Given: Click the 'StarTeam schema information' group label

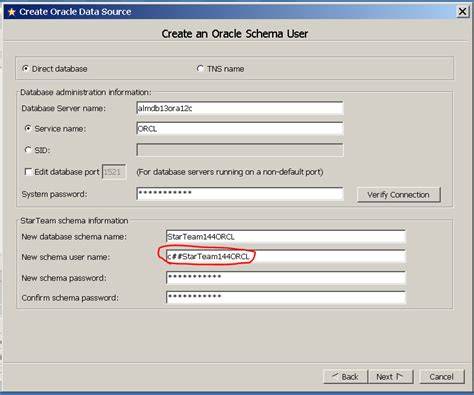Looking at the screenshot, I should (x=74, y=221).
